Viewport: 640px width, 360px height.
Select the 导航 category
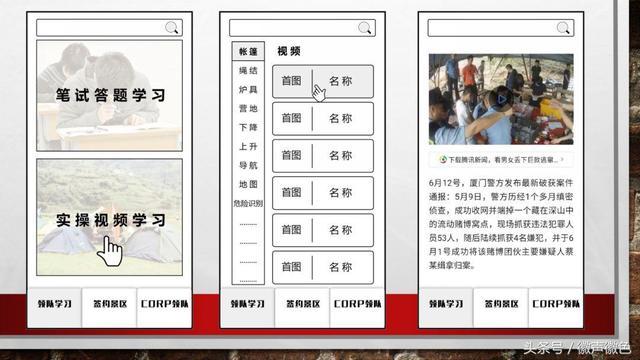(248, 165)
